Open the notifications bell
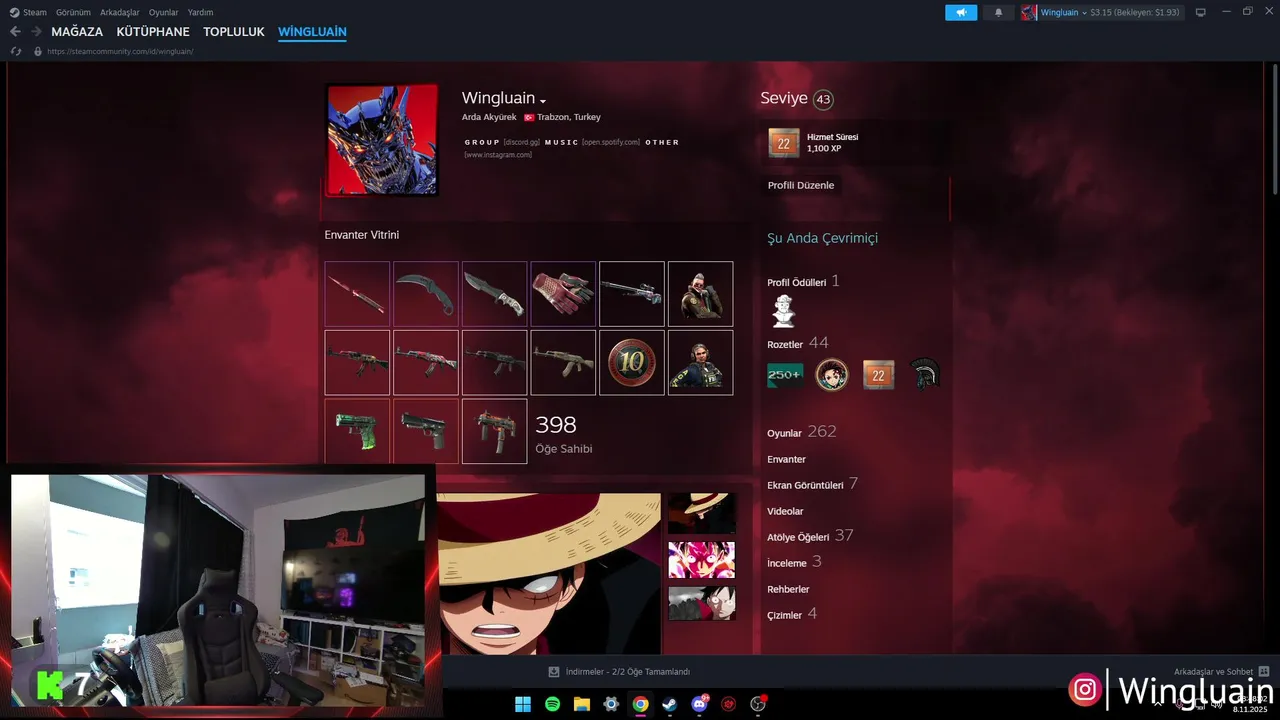The image size is (1280, 720). 998,12
